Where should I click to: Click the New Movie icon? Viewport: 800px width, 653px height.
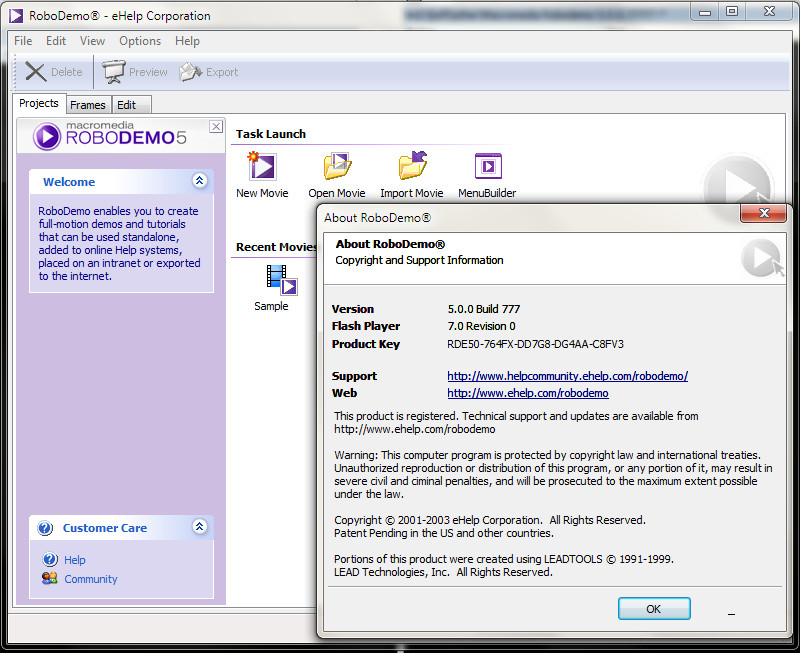[x=261, y=167]
